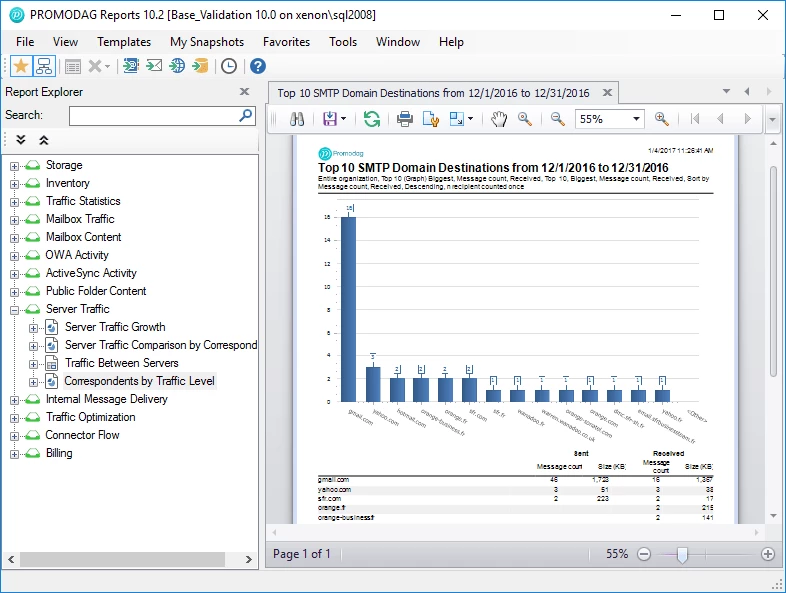Close the Report Explorer panel
This screenshot has width=786, height=593.
pyautogui.click(x=244, y=92)
